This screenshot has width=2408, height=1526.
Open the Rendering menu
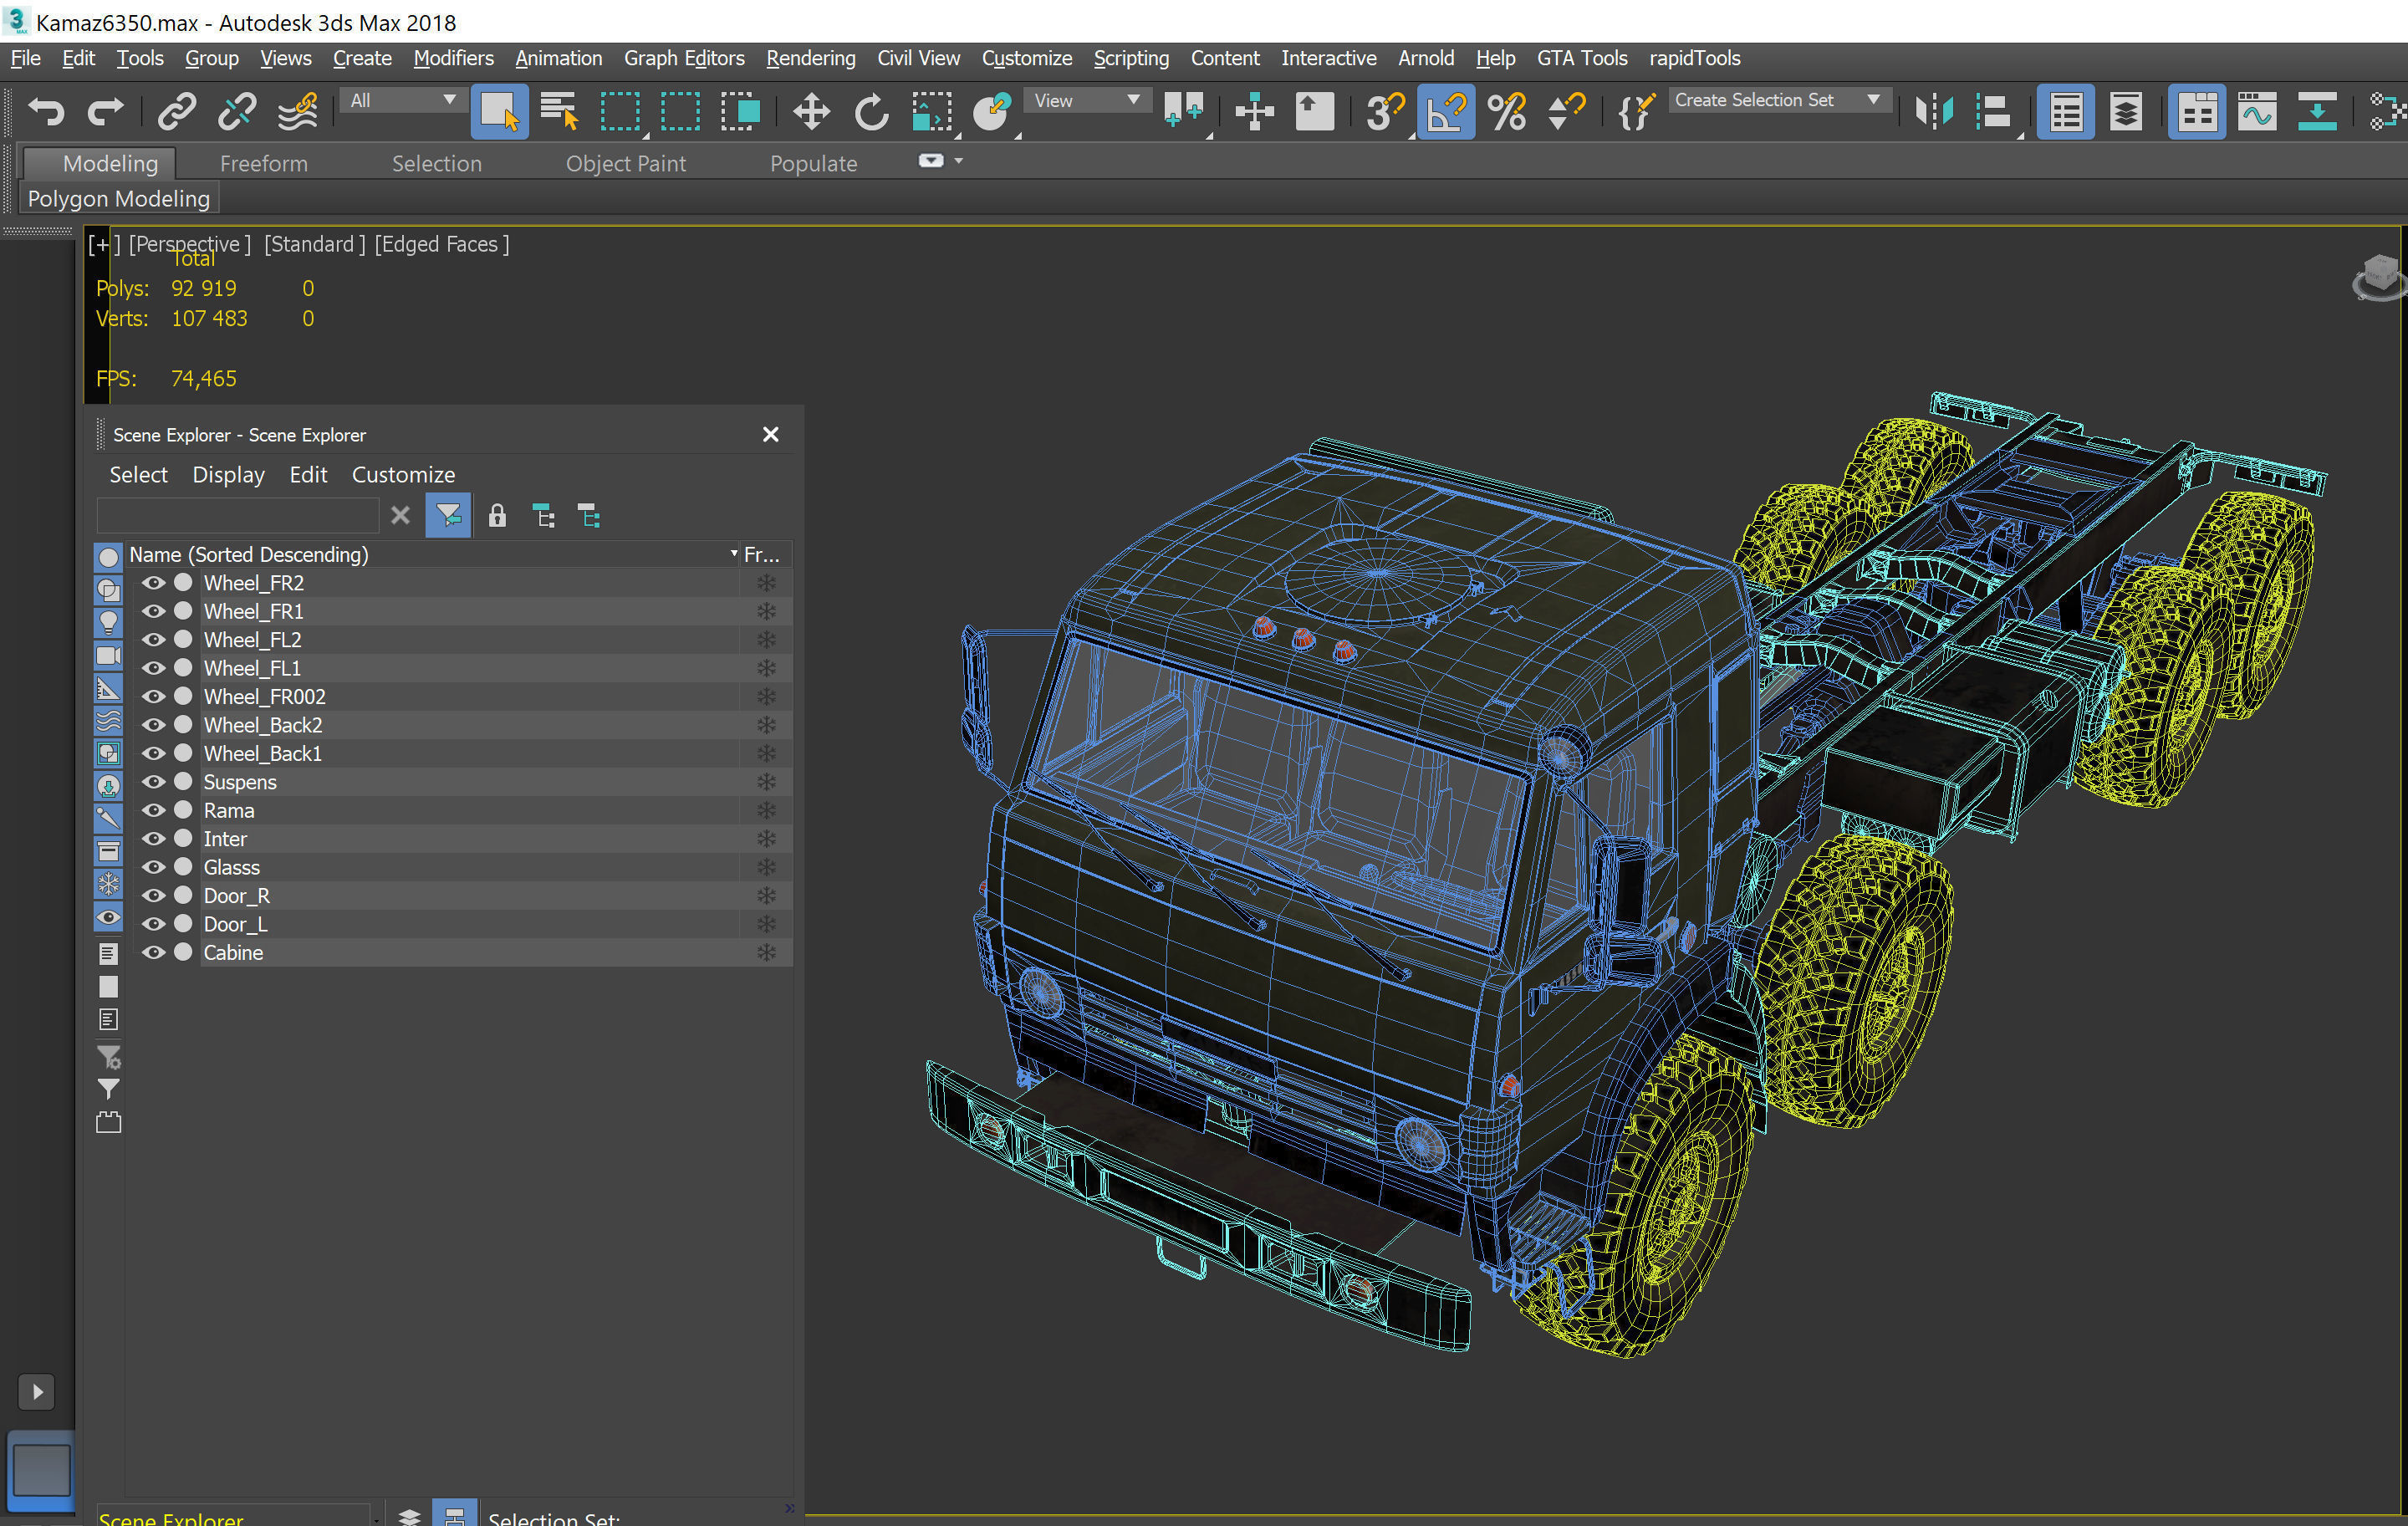click(x=810, y=58)
